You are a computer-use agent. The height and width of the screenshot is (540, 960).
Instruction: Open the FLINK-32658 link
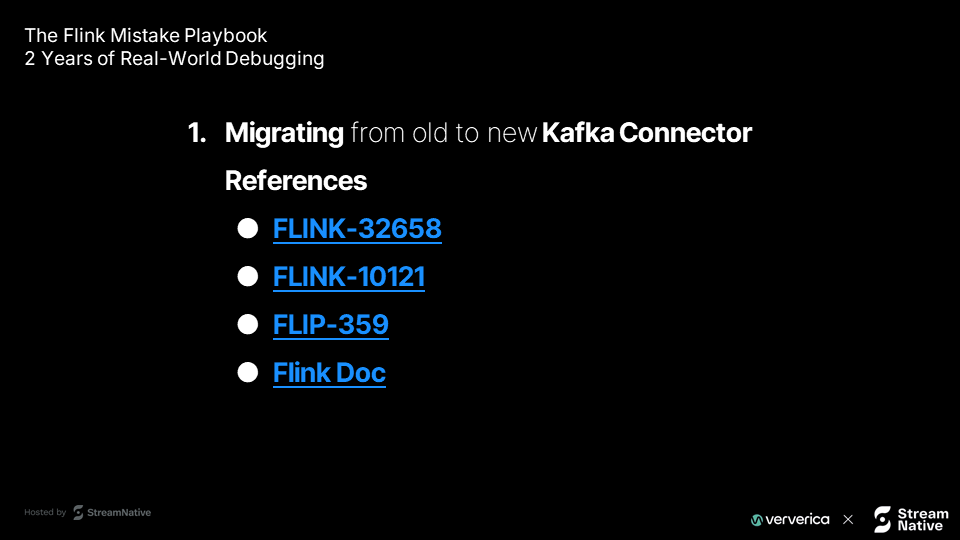tap(357, 229)
